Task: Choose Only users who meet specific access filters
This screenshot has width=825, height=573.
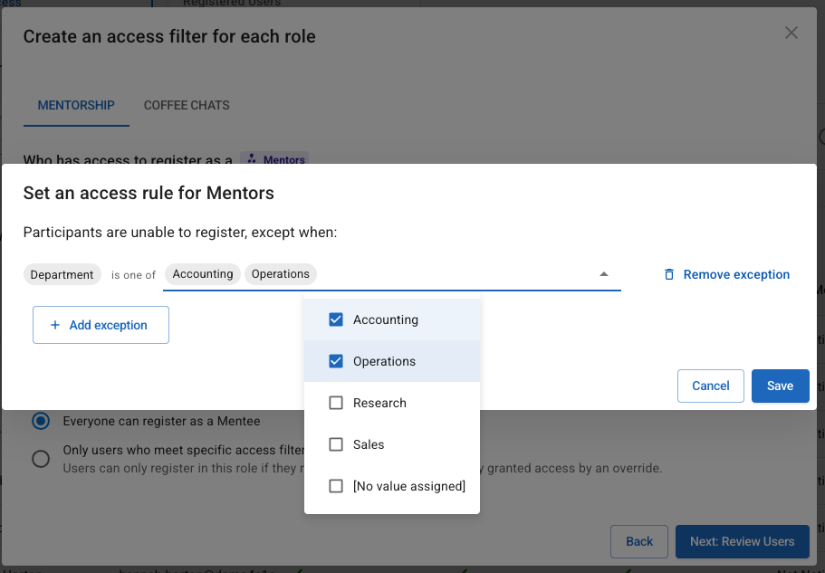Action: (41, 459)
